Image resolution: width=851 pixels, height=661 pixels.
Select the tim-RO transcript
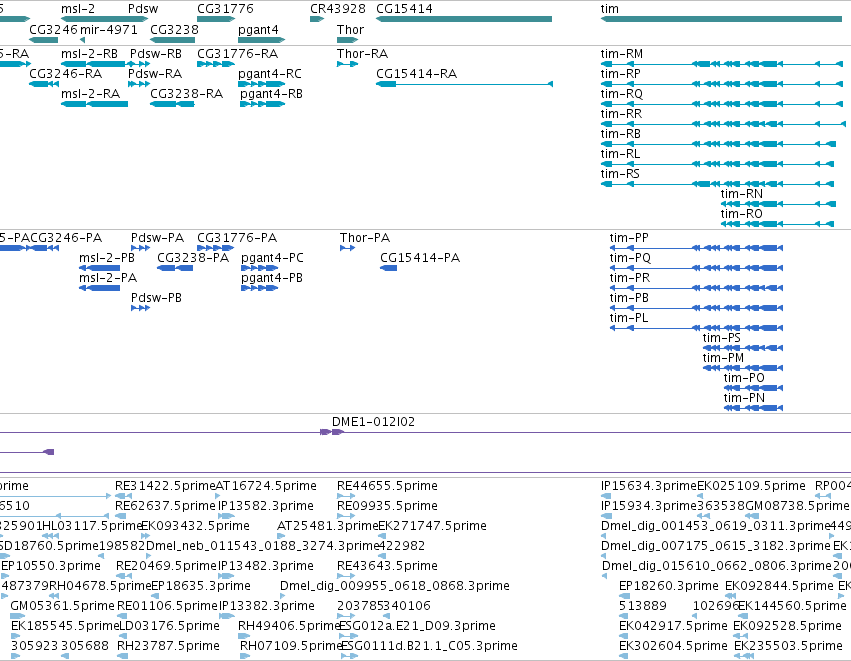pyautogui.click(x=777, y=225)
